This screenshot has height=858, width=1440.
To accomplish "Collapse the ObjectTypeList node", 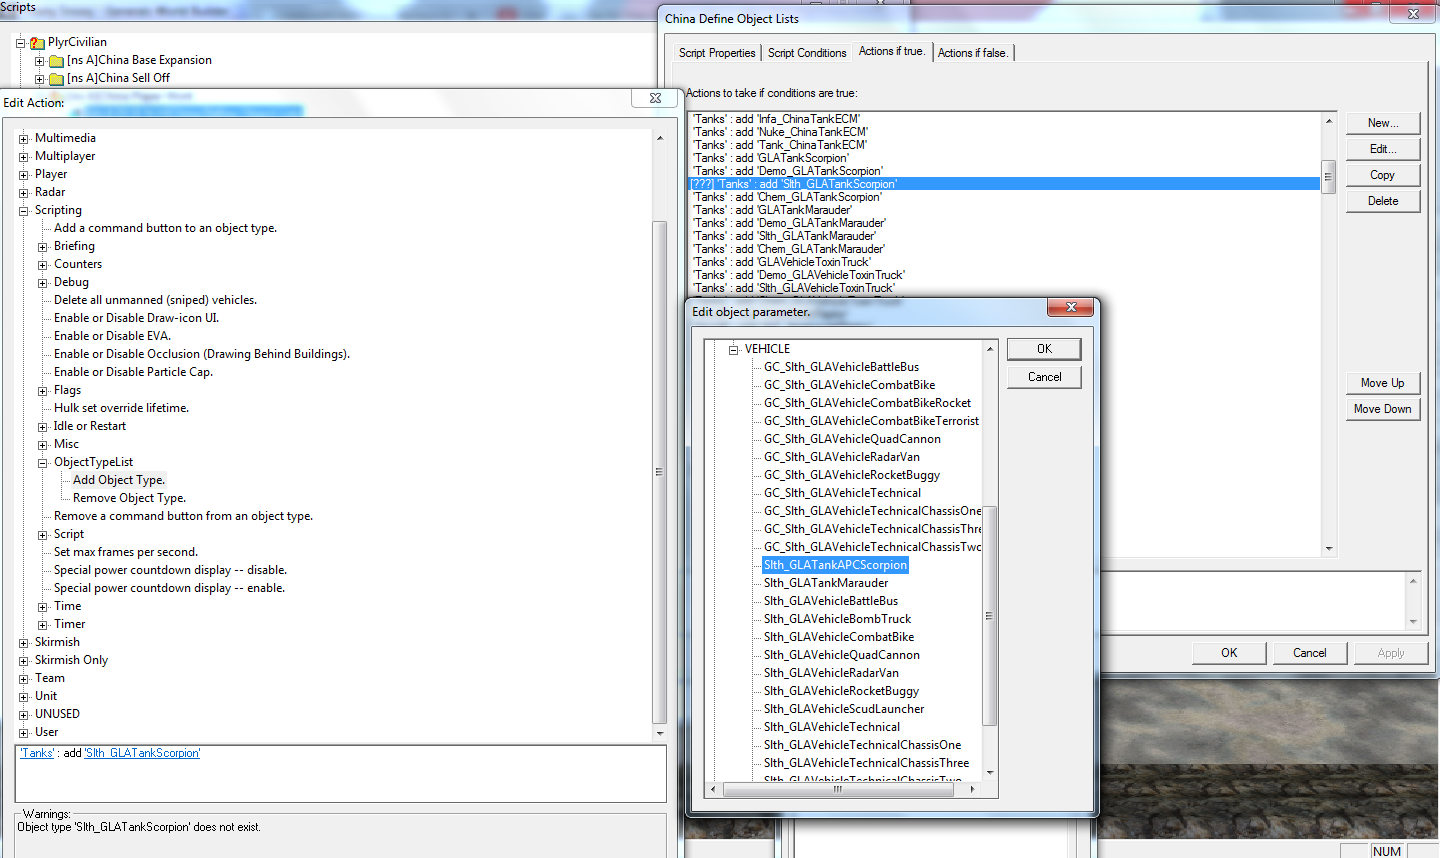I will 43,463.
